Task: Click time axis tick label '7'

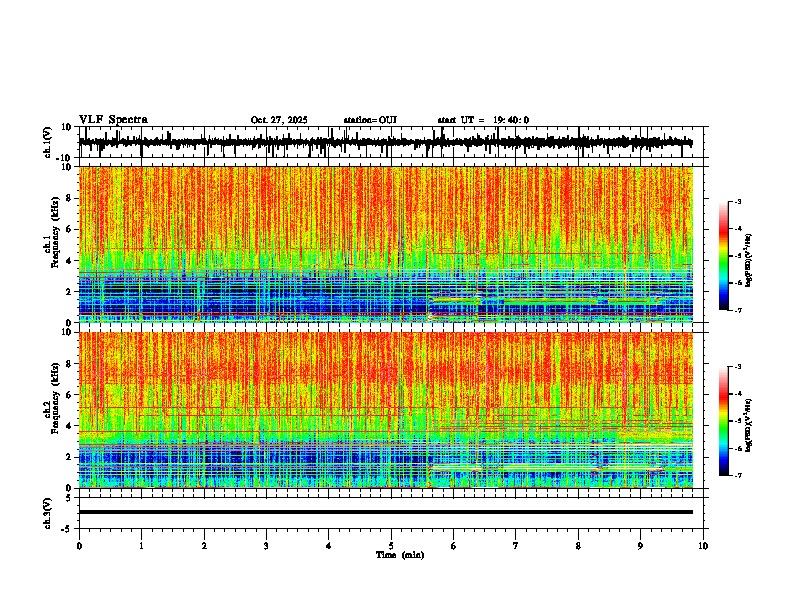Action: (516, 546)
